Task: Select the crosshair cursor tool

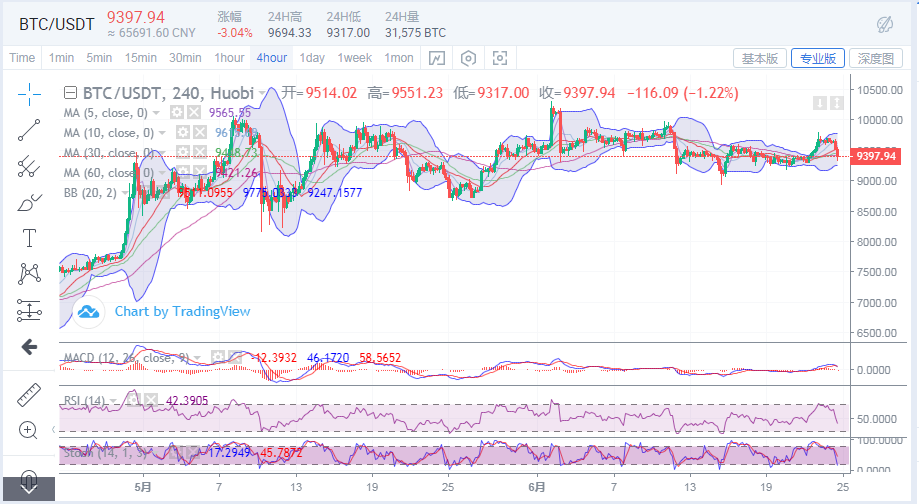Action: click(29, 93)
